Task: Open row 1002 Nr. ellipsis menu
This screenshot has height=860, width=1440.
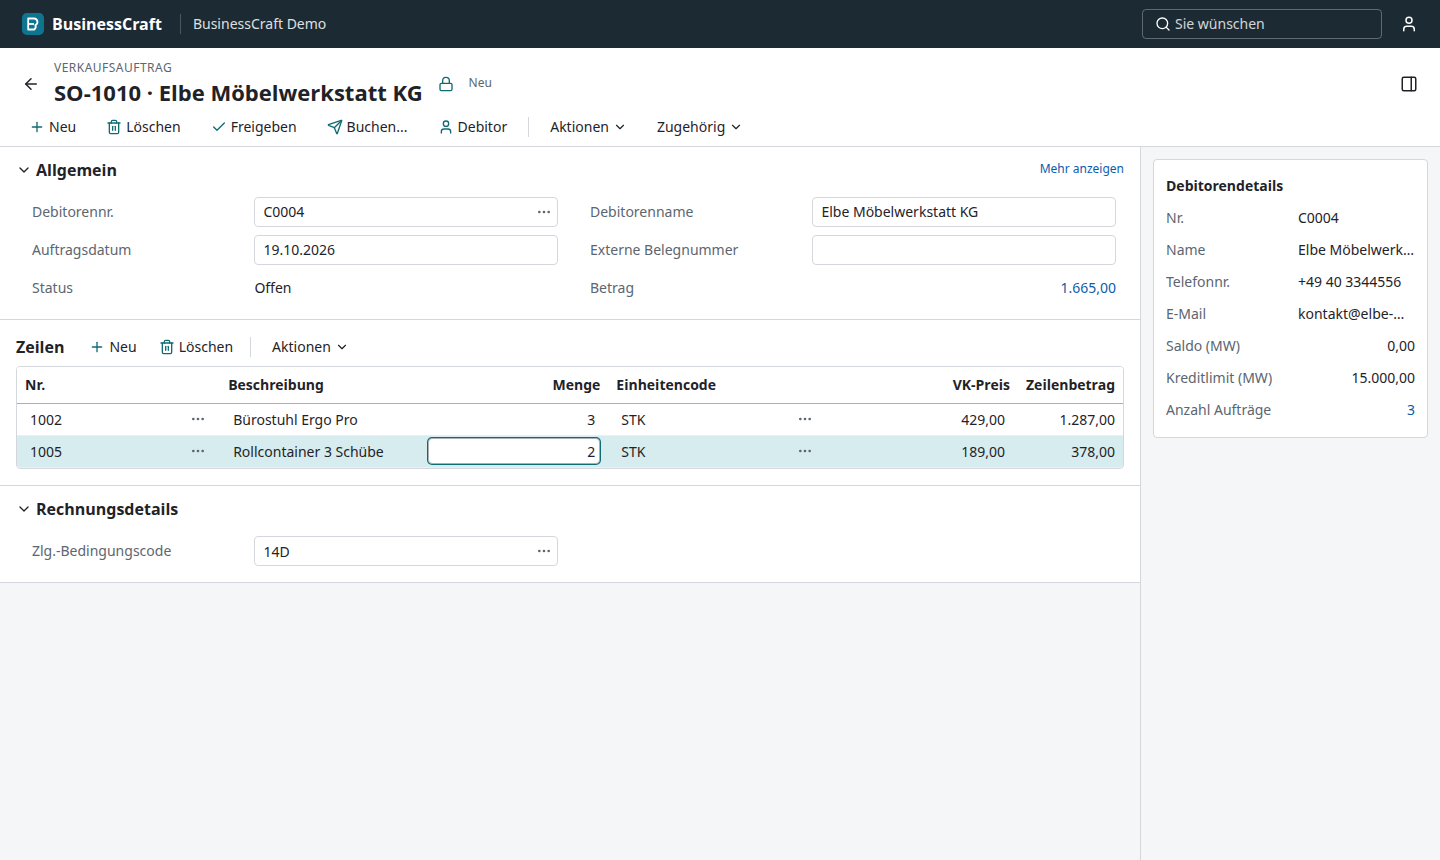Action: (x=198, y=420)
